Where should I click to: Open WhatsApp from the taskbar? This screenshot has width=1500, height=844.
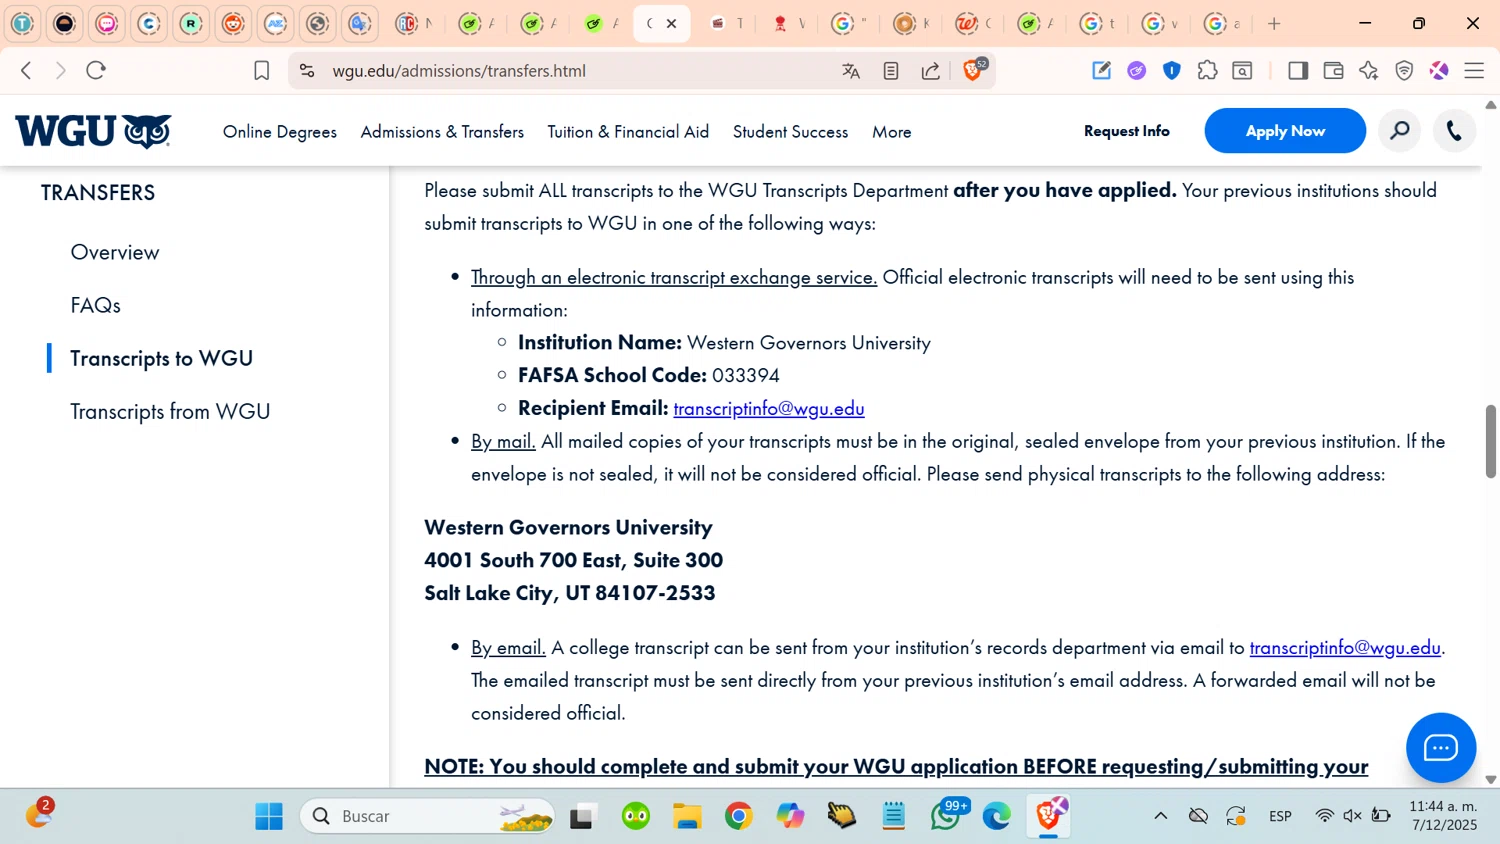946,816
